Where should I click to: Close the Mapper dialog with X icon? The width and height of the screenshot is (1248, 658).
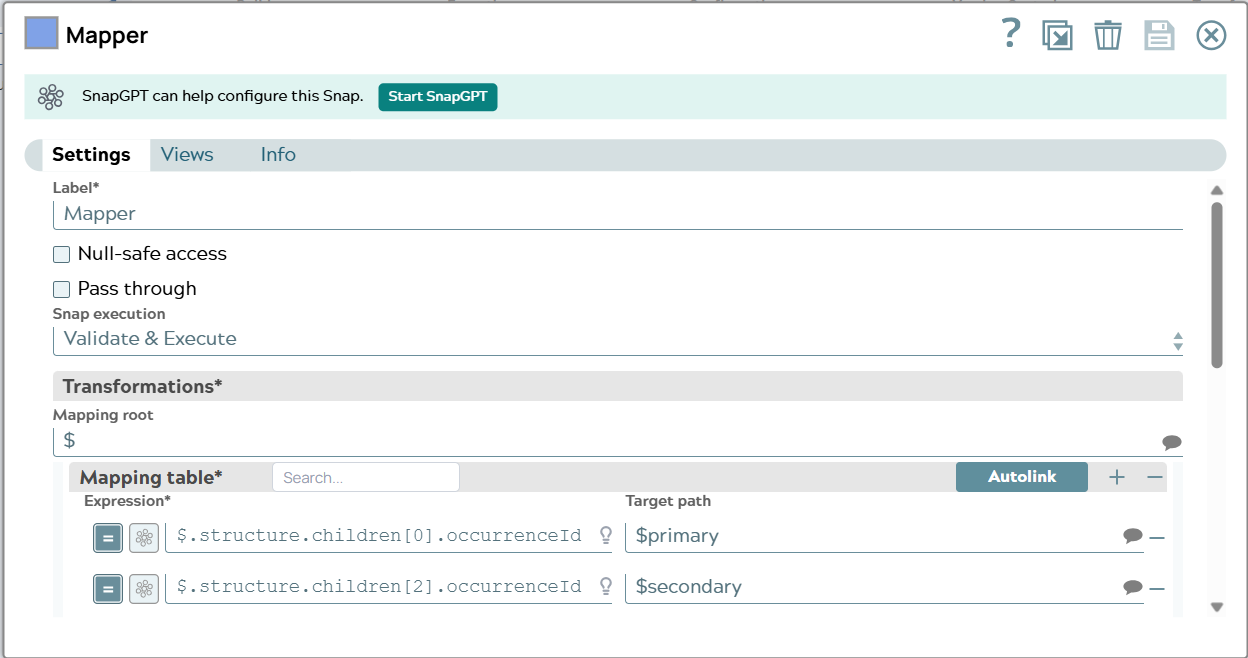[x=1211, y=36]
